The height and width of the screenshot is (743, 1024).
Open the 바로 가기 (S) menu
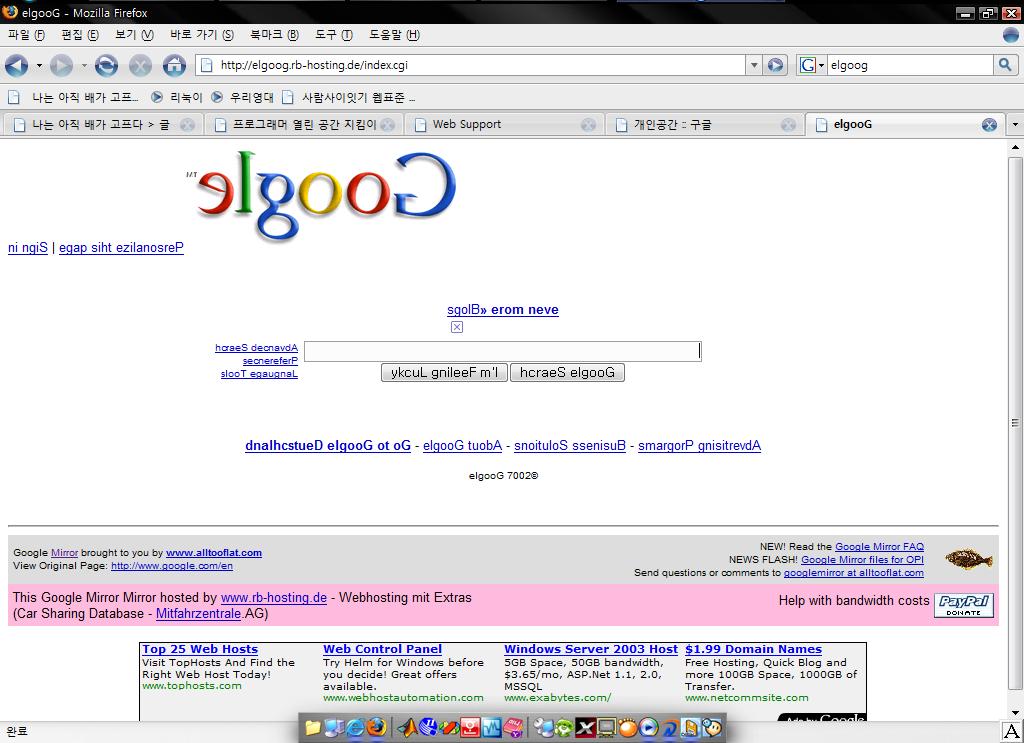(201, 35)
